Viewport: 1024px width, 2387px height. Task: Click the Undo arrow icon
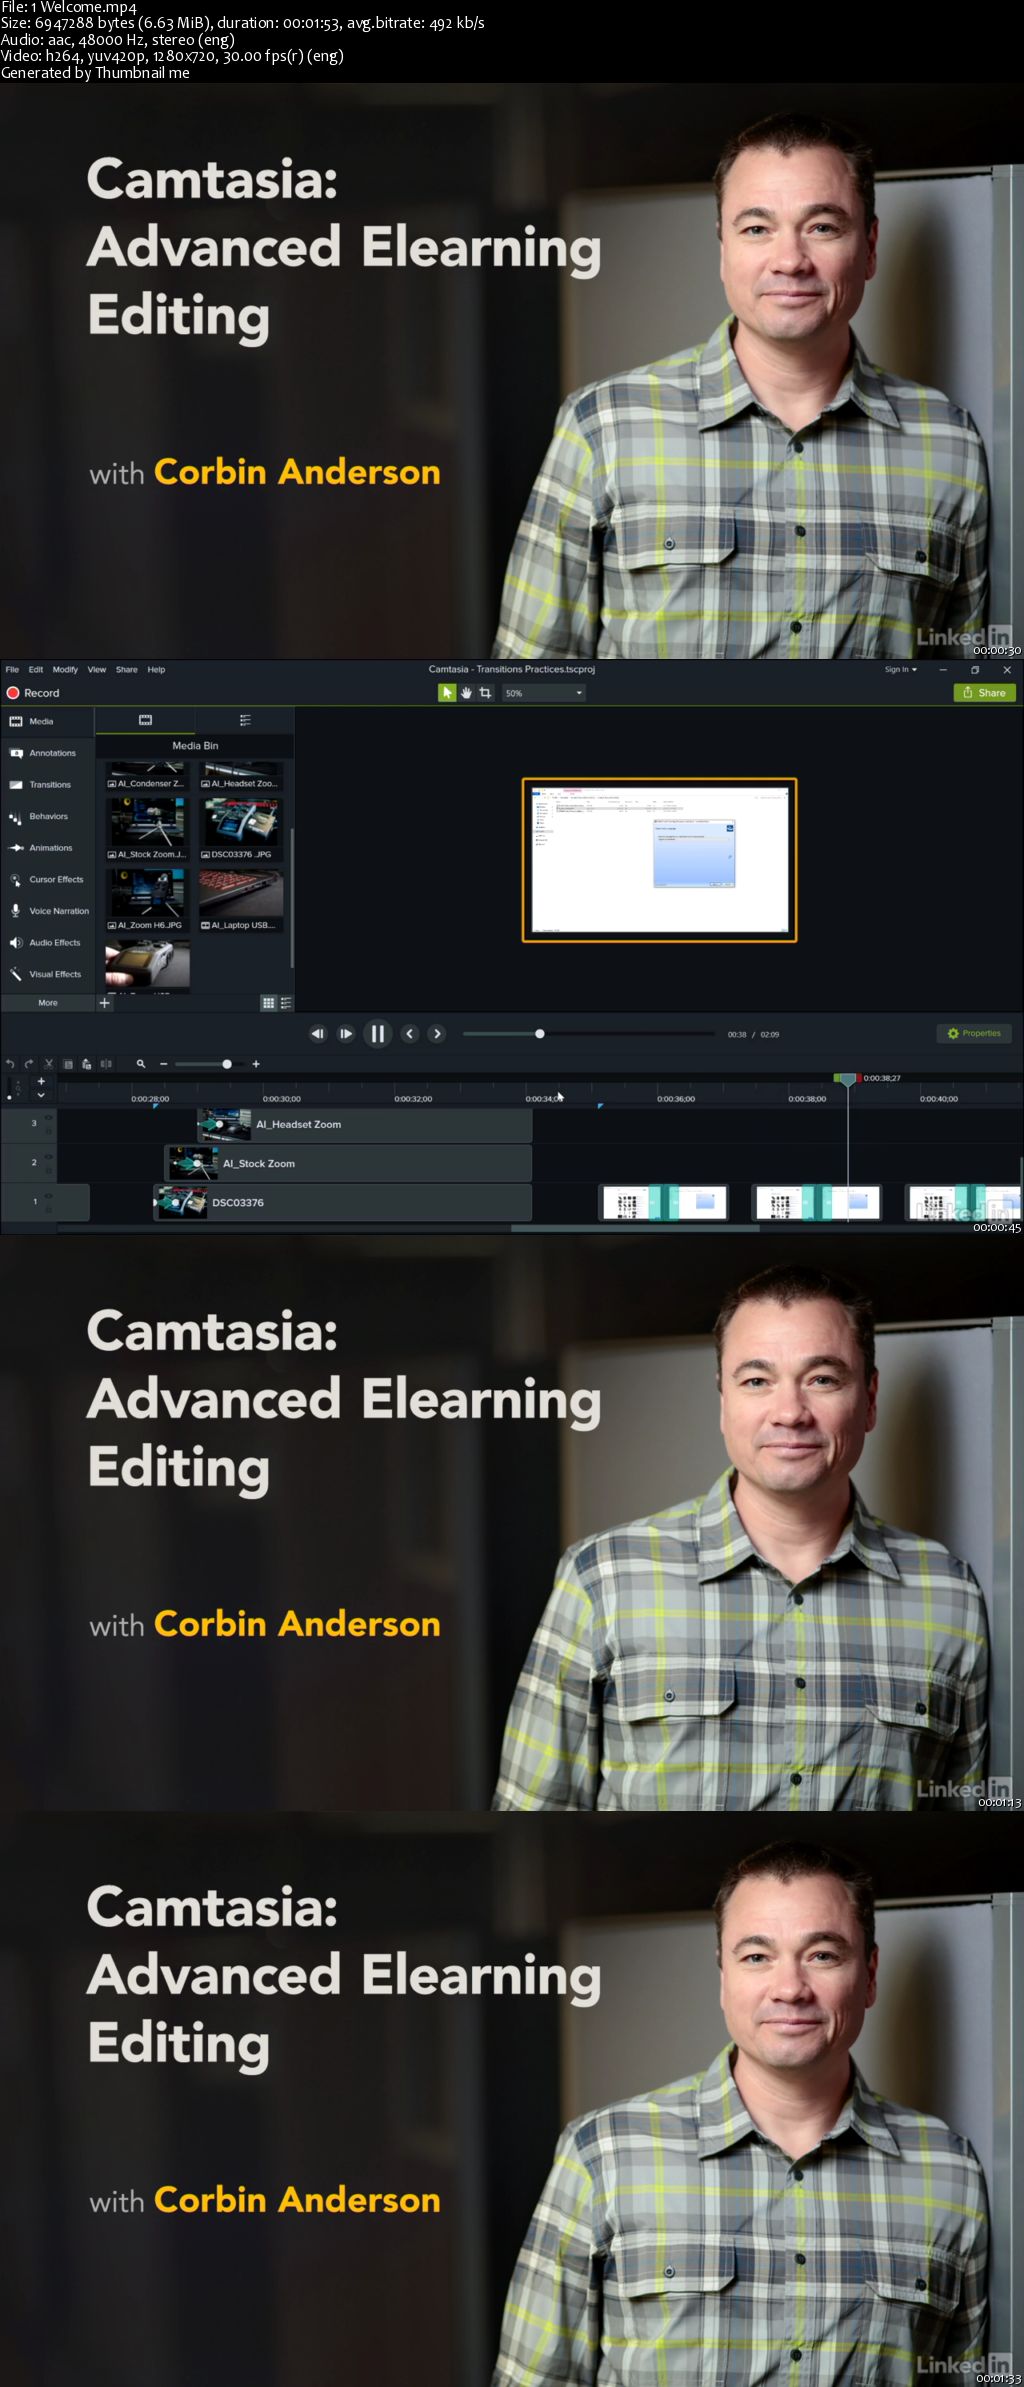pos(10,1064)
